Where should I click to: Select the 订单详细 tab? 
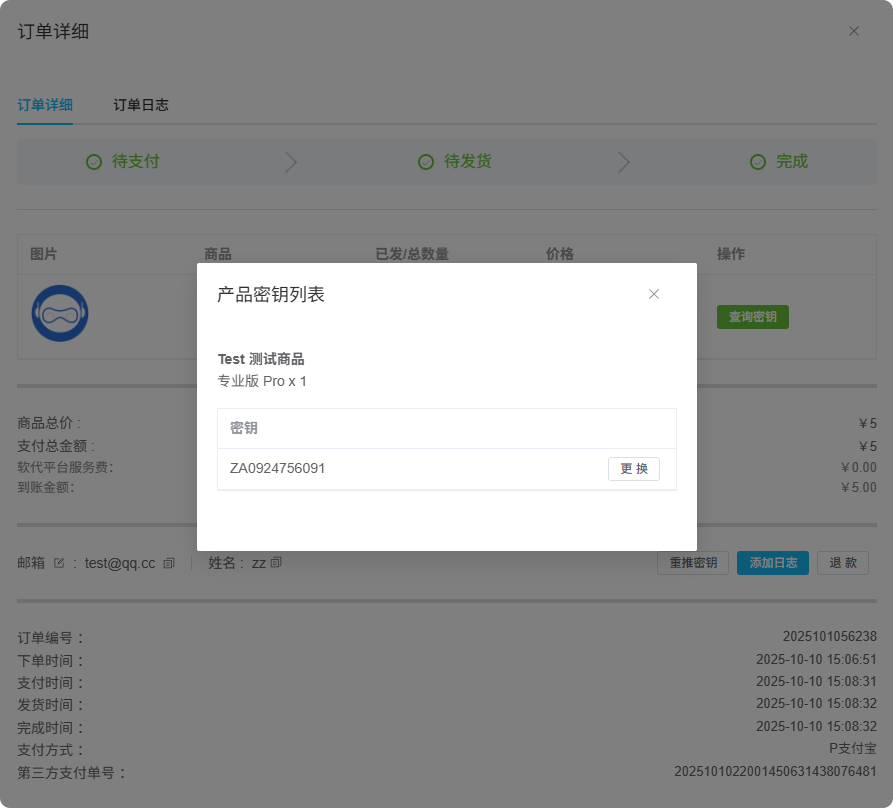(44, 104)
